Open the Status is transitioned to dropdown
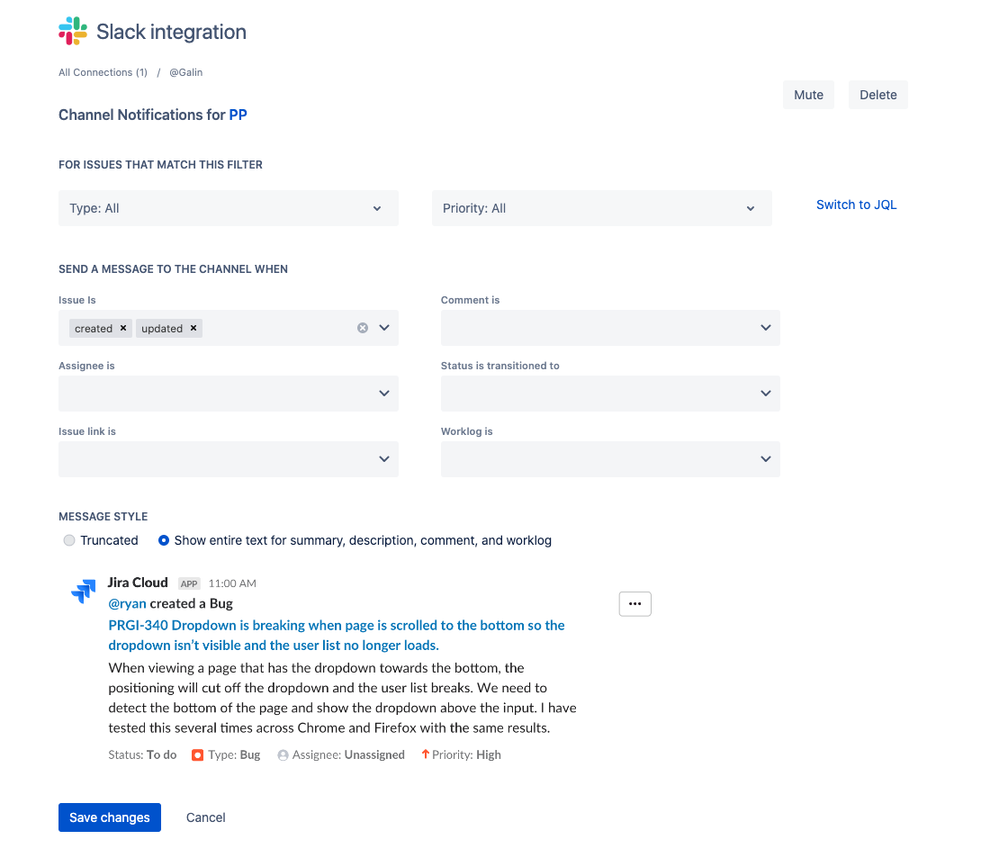 coord(610,394)
